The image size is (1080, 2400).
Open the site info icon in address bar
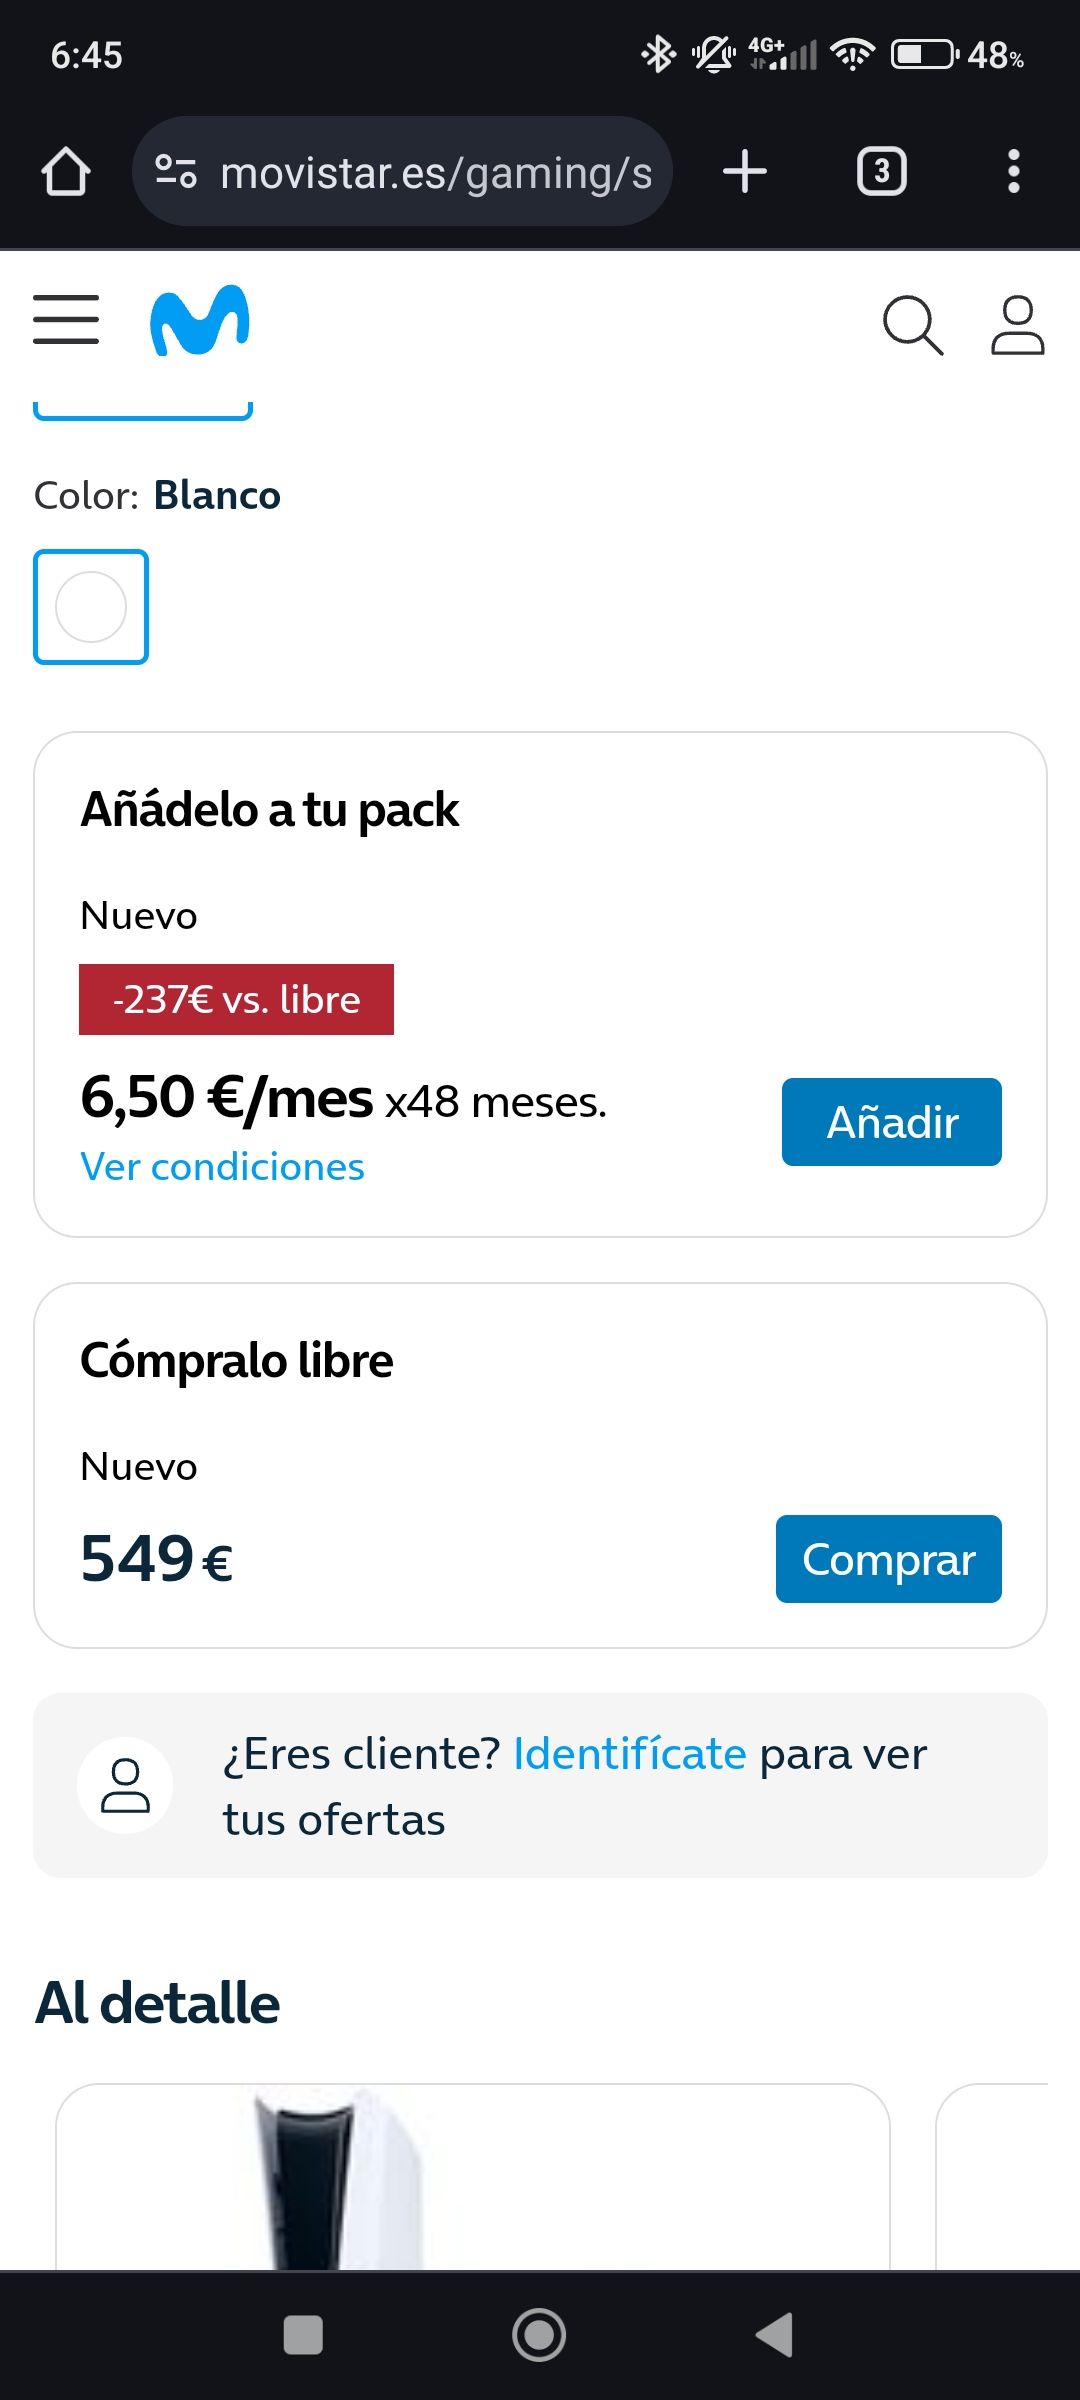[176, 172]
